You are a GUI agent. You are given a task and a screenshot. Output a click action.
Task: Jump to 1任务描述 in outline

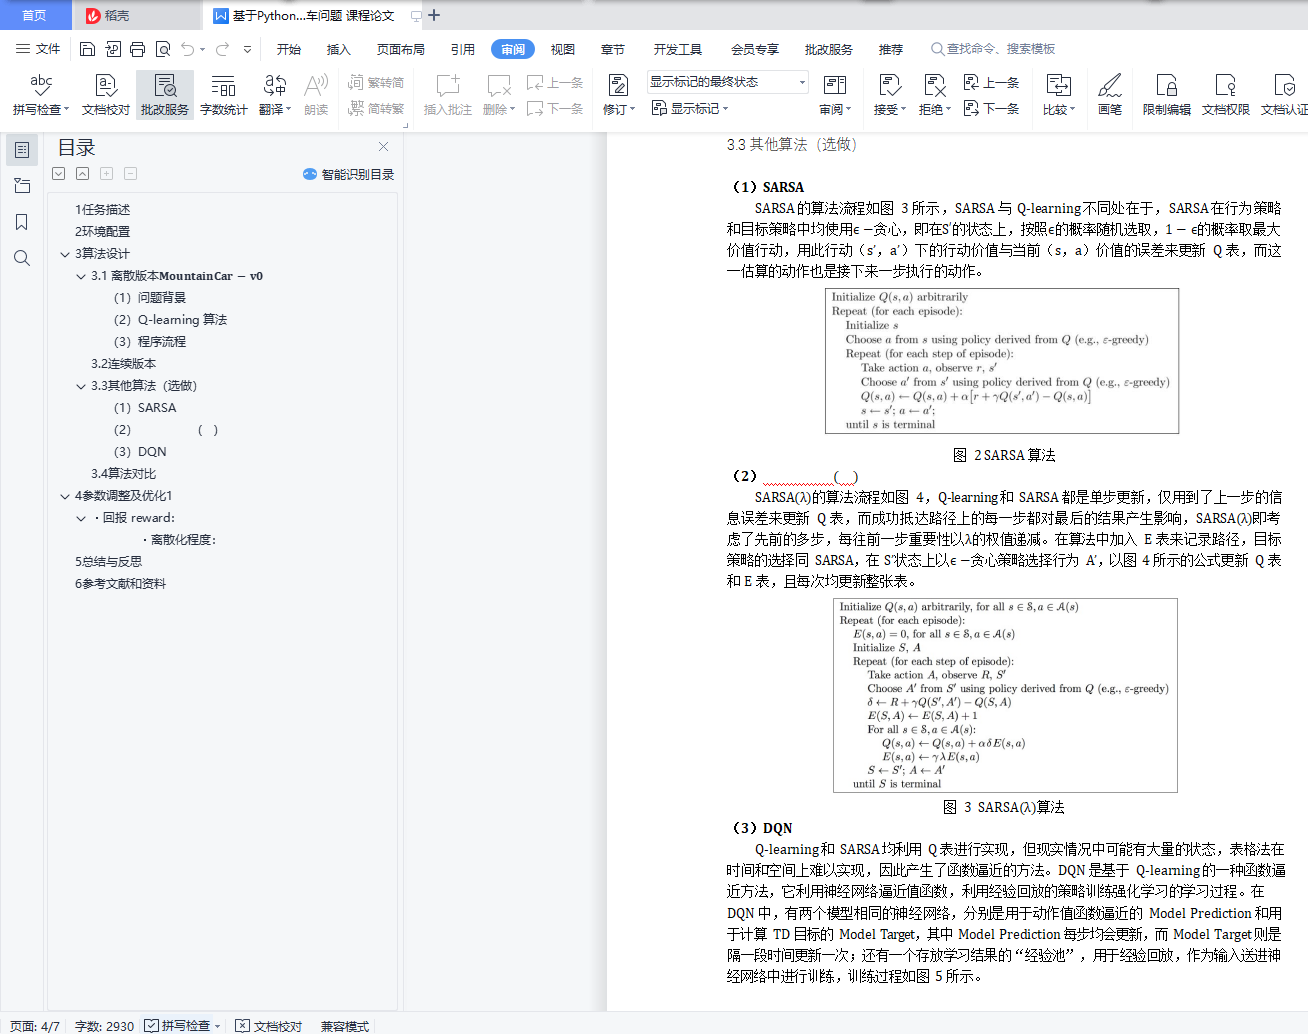tap(103, 210)
